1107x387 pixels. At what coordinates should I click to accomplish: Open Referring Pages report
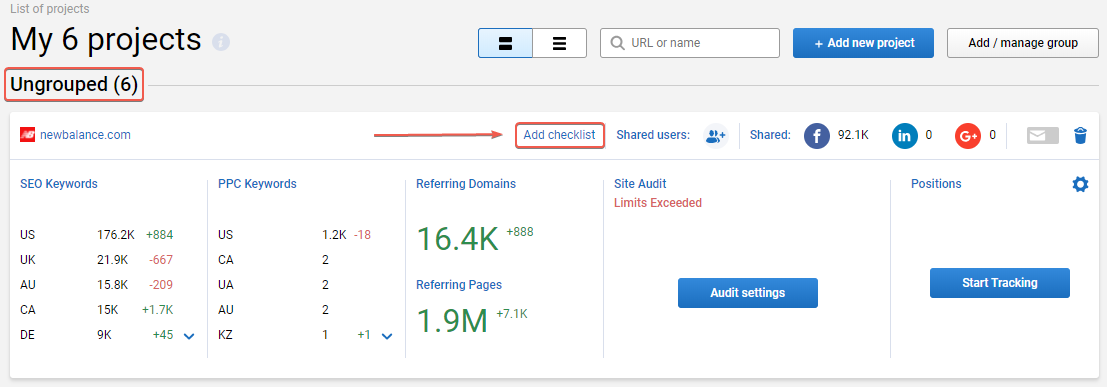(459, 285)
